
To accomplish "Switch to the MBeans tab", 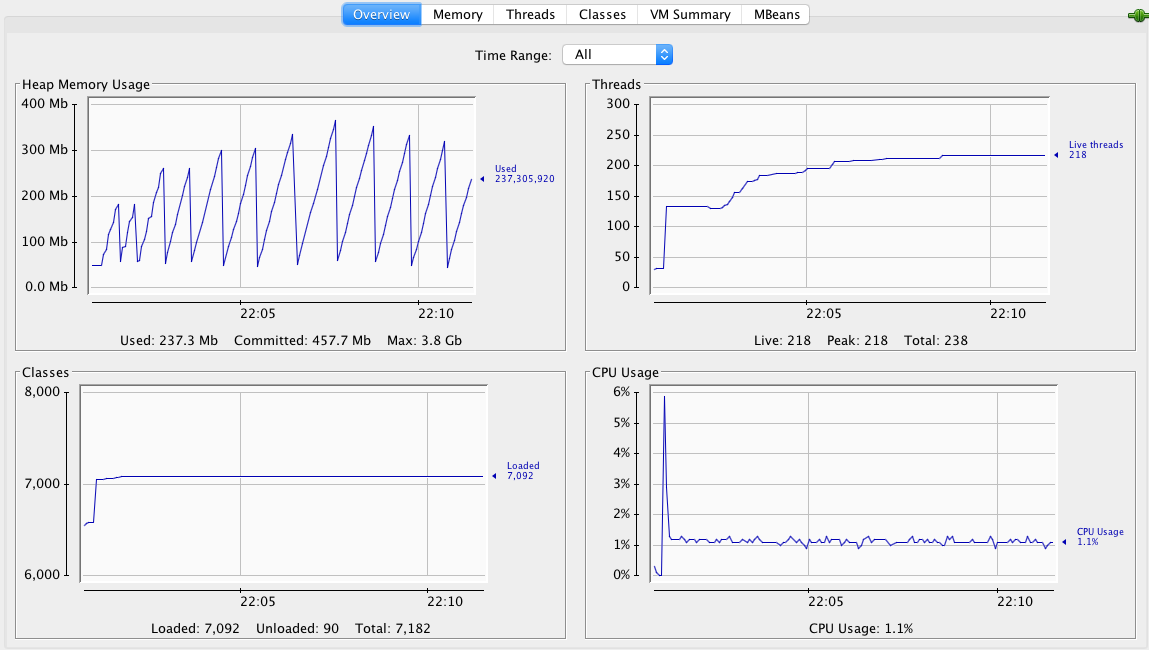I will (776, 14).
